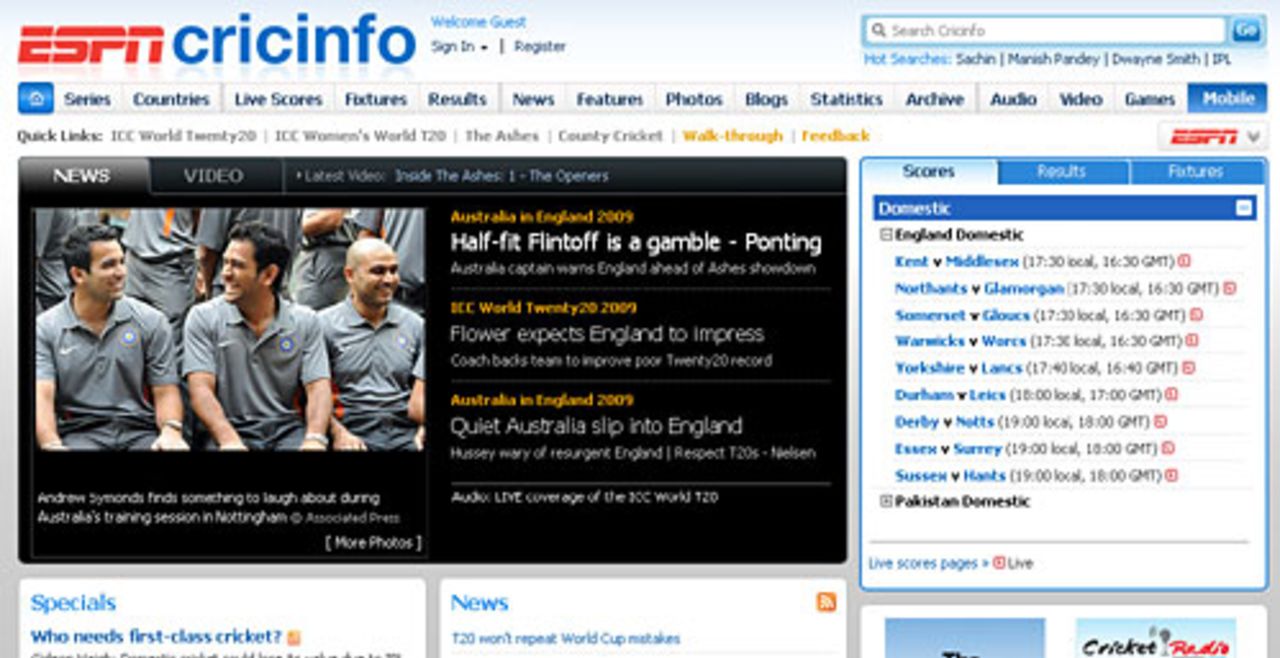Click live icon beside Kent v Middlesex
The image size is (1280, 658).
coord(1184,262)
